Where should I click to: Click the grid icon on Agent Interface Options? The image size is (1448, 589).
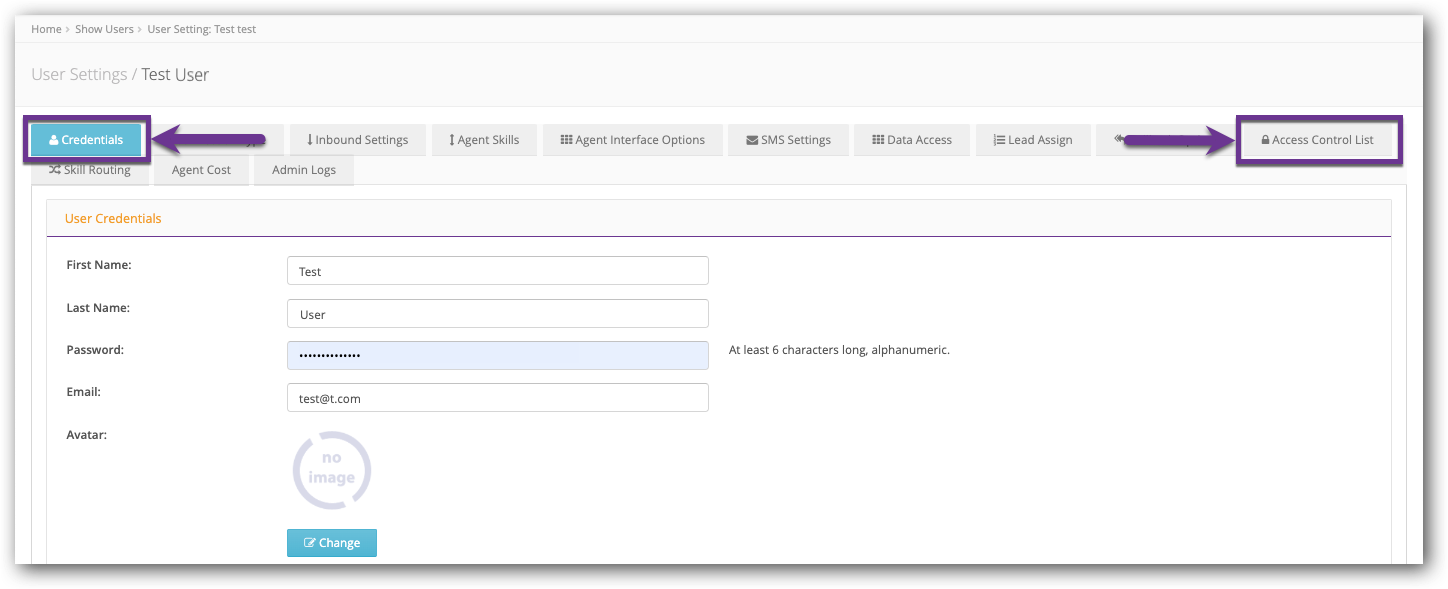[x=566, y=140]
